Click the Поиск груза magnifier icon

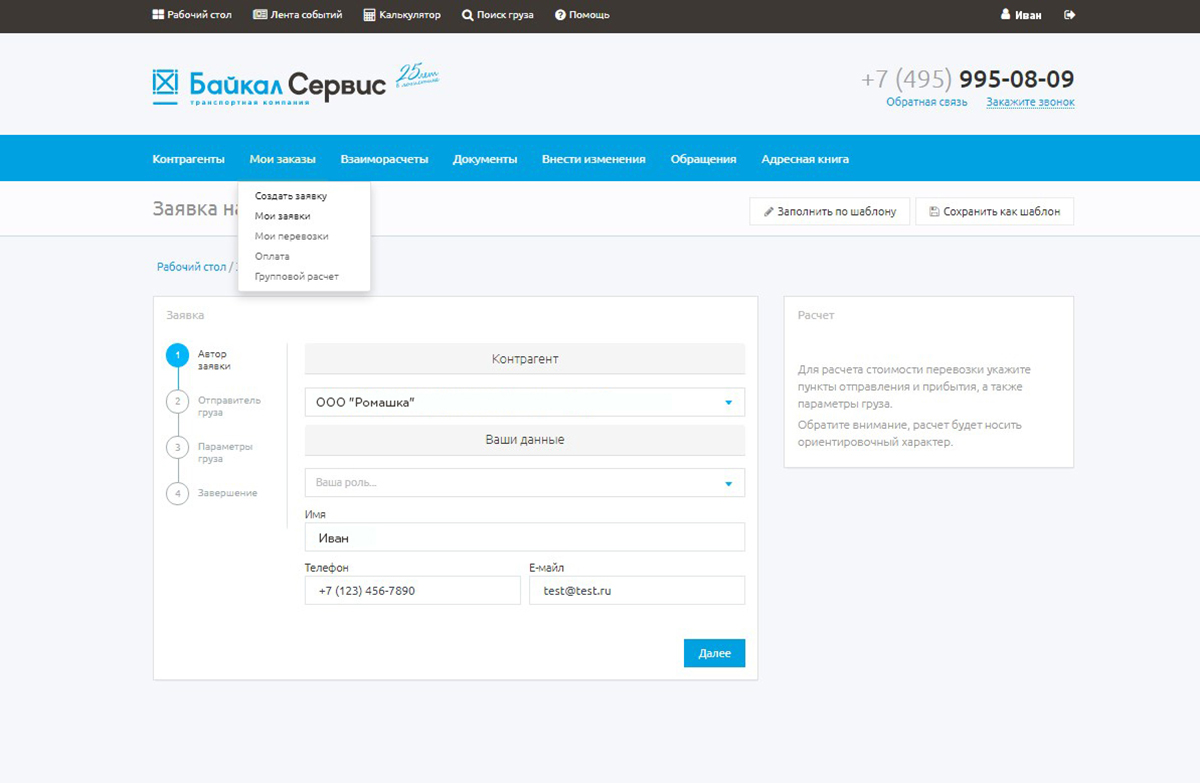click(x=467, y=15)
